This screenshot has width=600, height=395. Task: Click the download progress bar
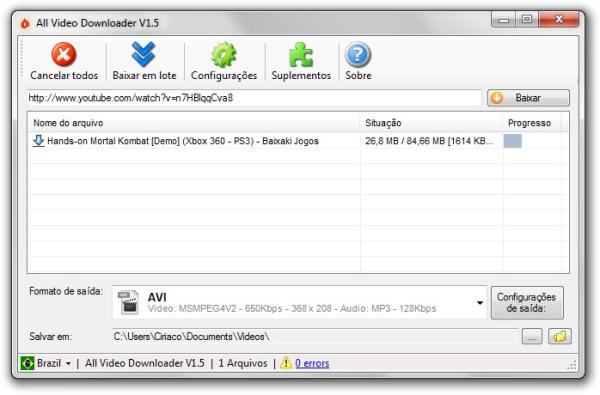pos(513,141)
